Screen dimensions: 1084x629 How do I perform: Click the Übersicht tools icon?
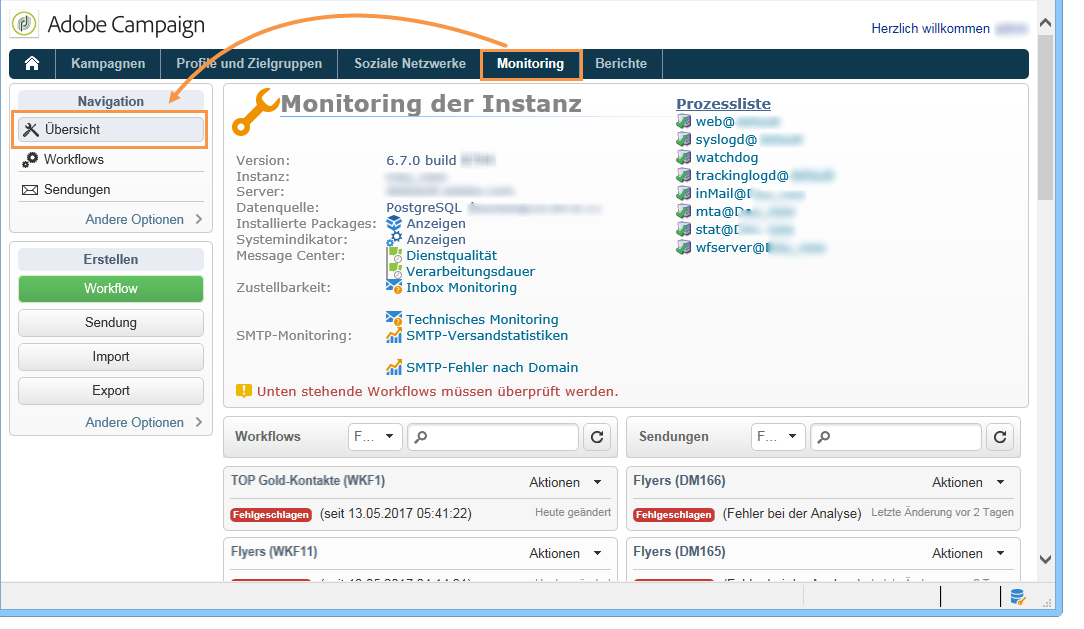point(31,129)
